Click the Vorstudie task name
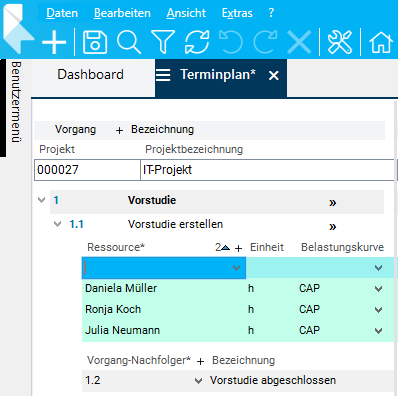Screen dimensions: 398x396 152,200
